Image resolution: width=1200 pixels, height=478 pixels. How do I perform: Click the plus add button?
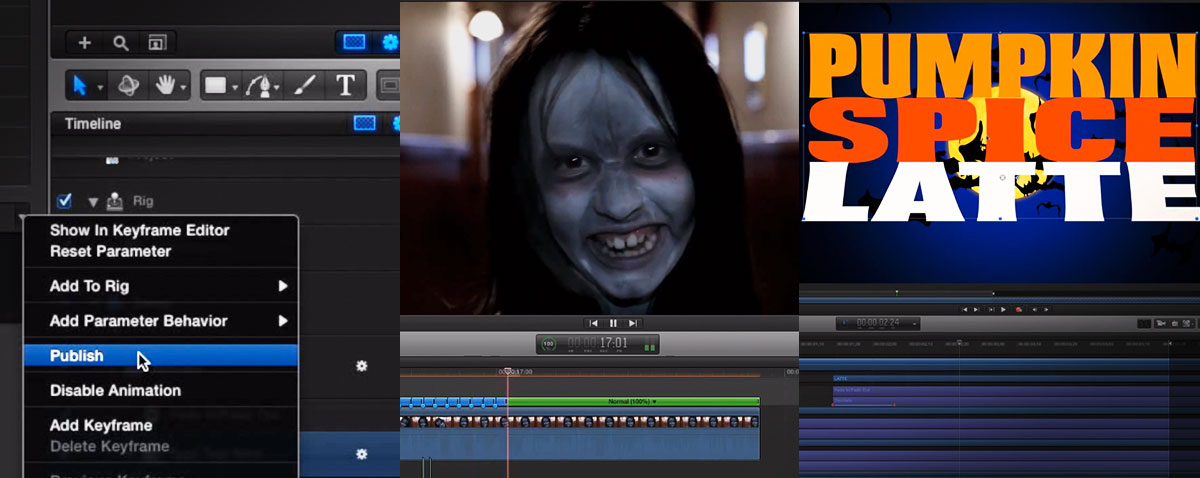(84, 43)
